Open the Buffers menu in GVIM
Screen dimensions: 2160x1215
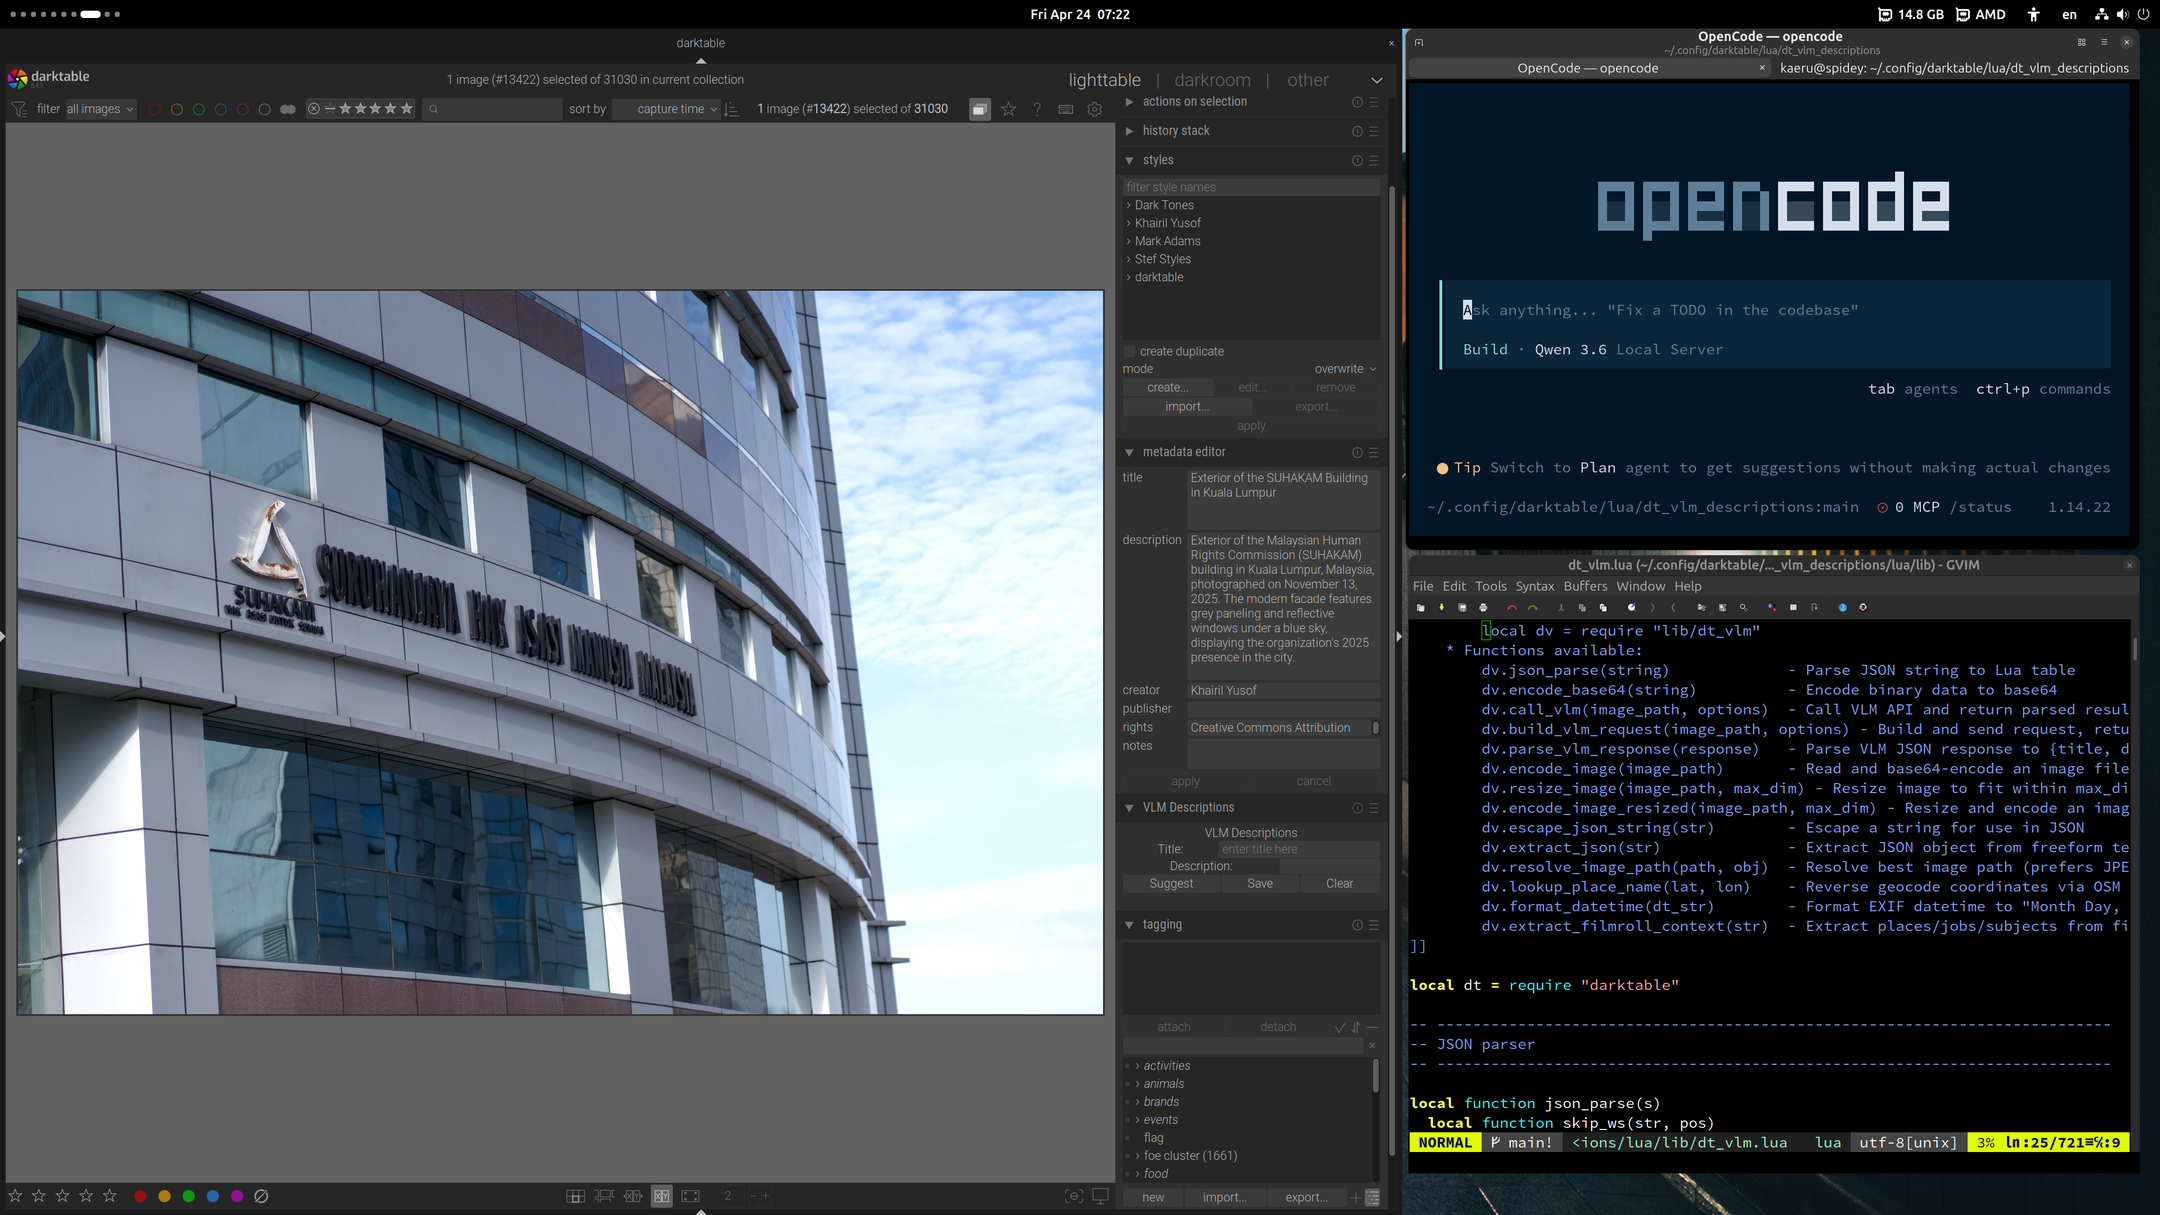pos(1587,586)
